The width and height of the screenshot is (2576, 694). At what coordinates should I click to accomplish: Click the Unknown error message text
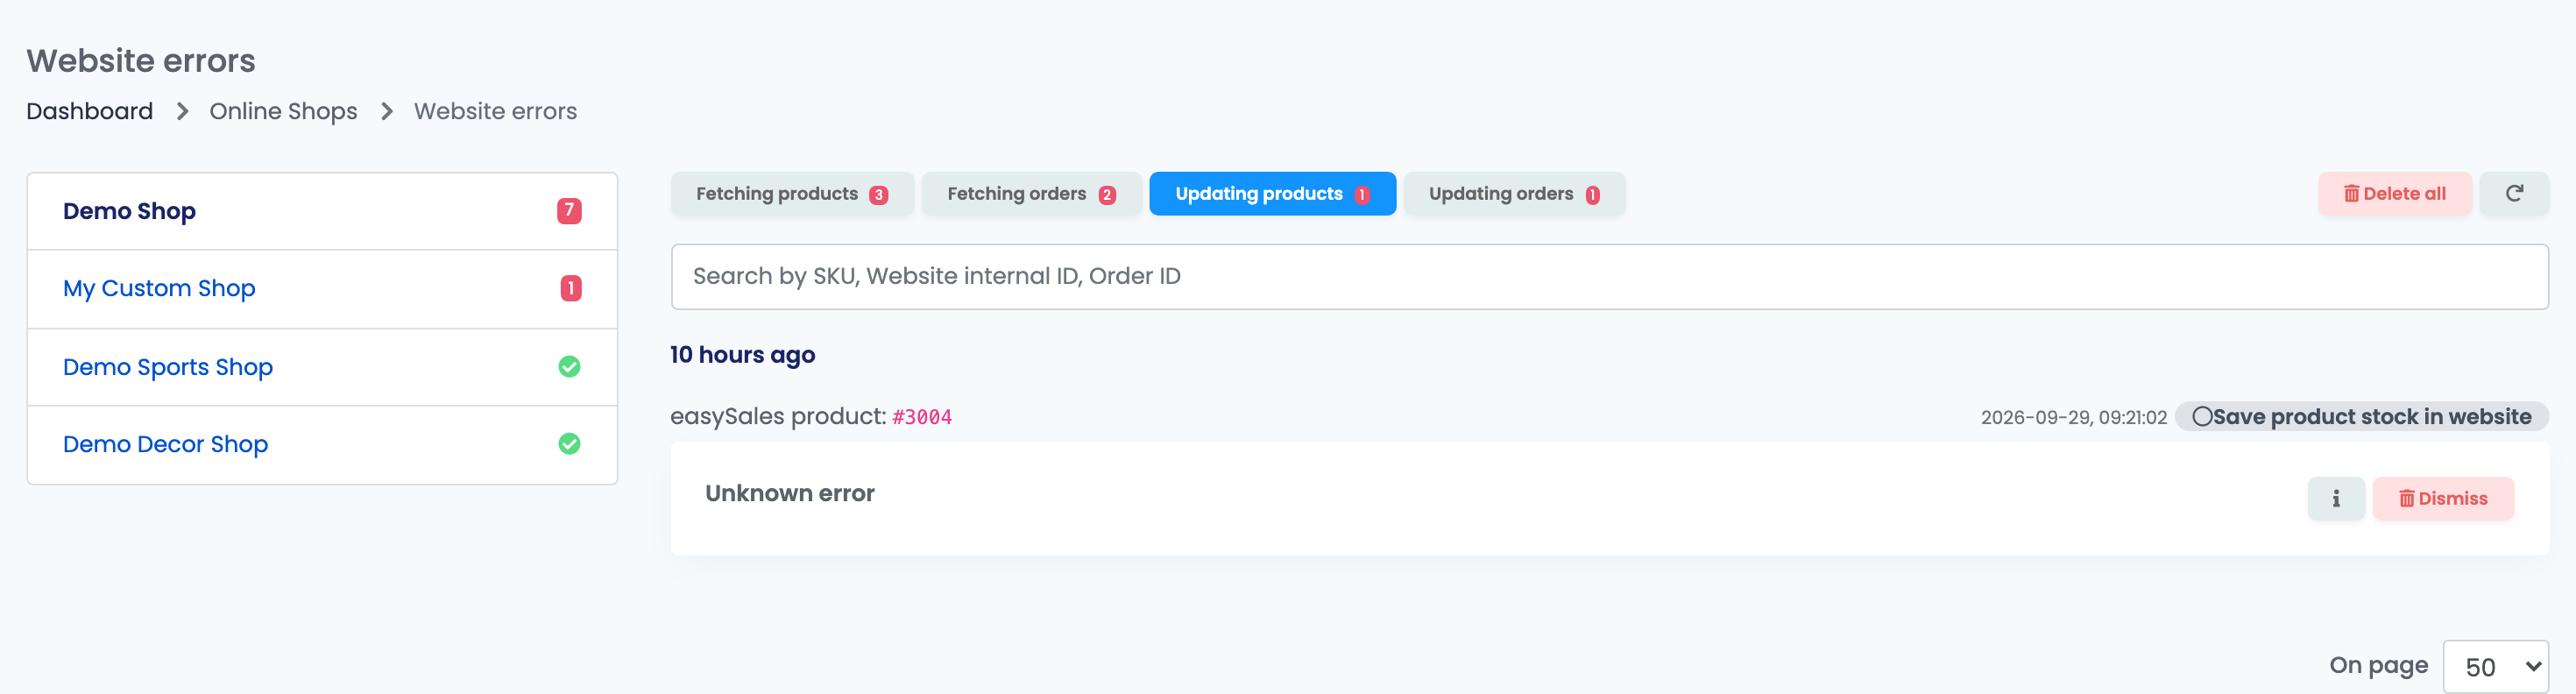point(789,493)
